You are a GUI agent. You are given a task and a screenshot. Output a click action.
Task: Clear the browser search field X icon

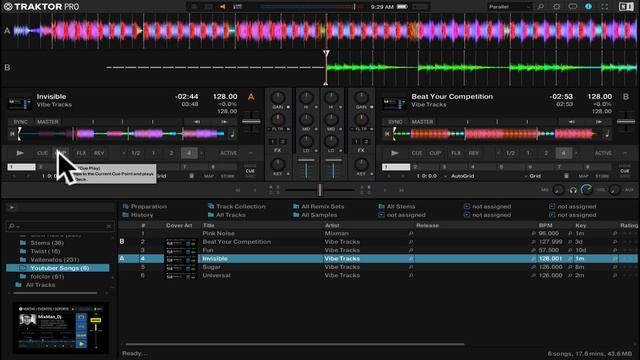109,226
